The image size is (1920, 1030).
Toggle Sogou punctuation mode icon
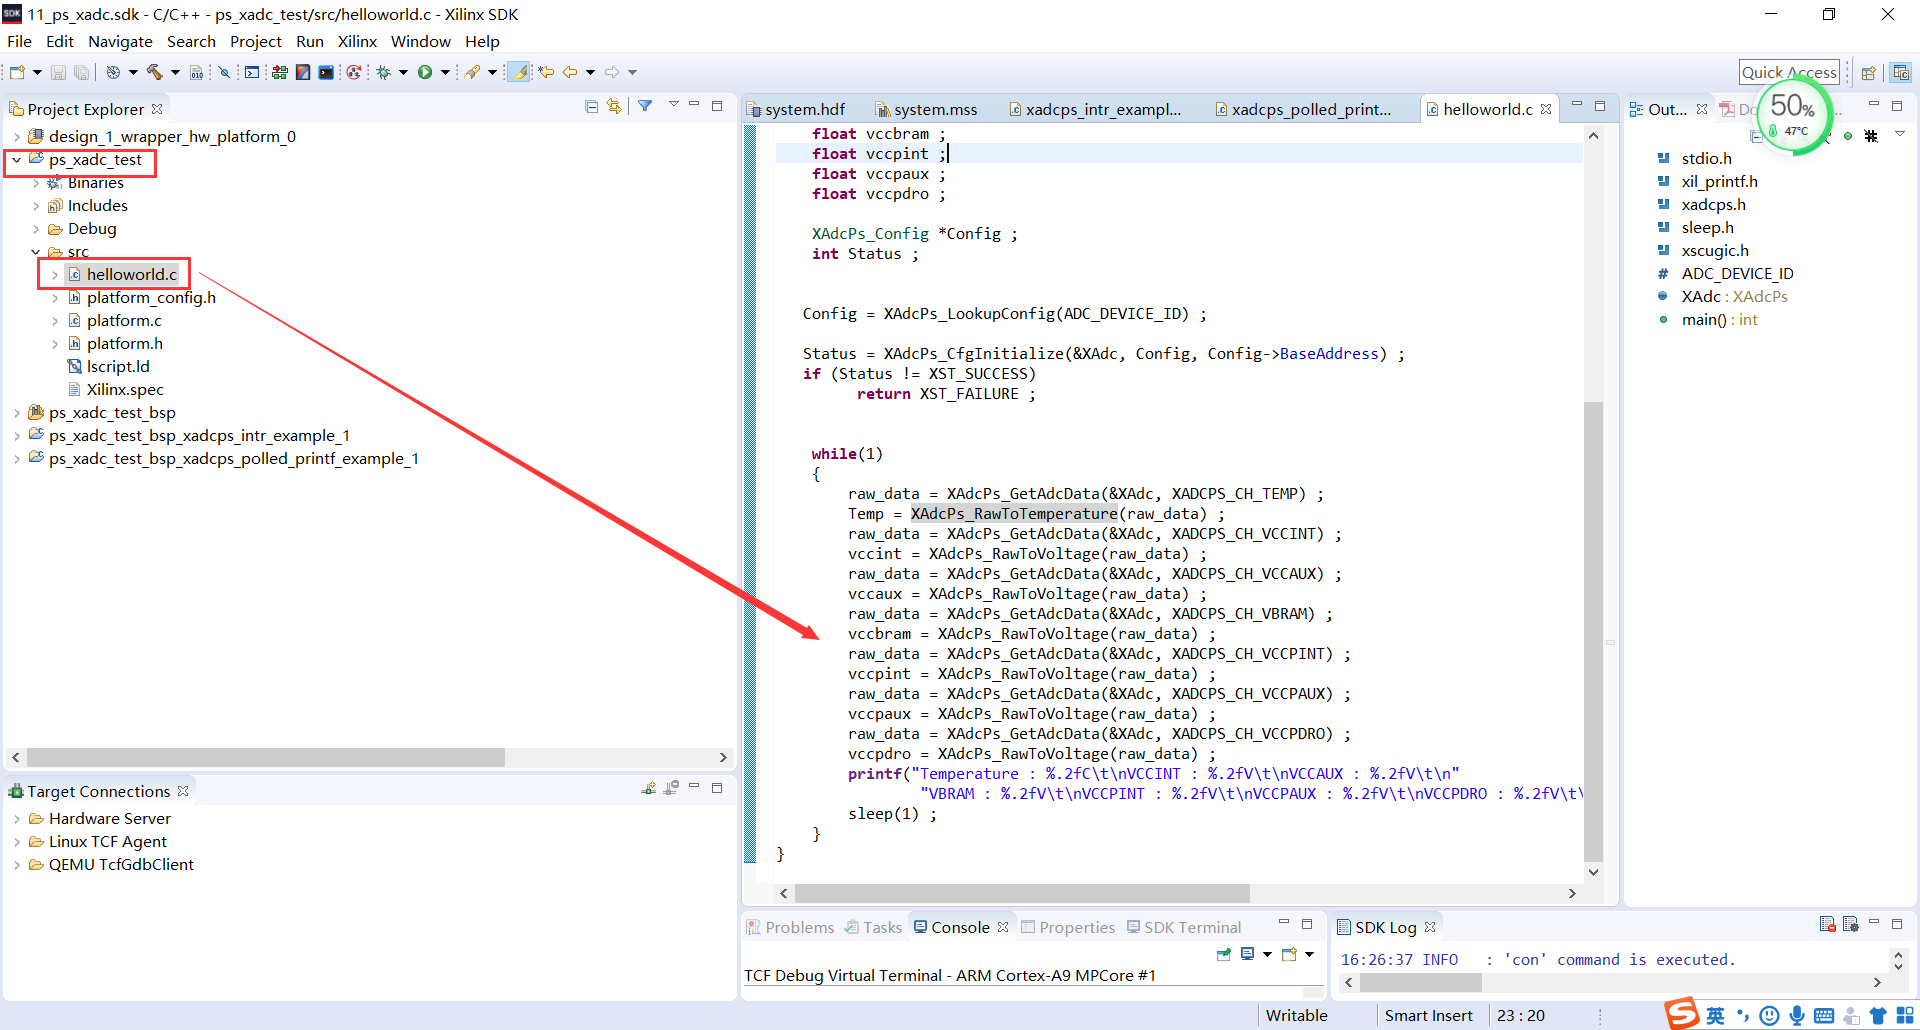tap(1743, 1016)
